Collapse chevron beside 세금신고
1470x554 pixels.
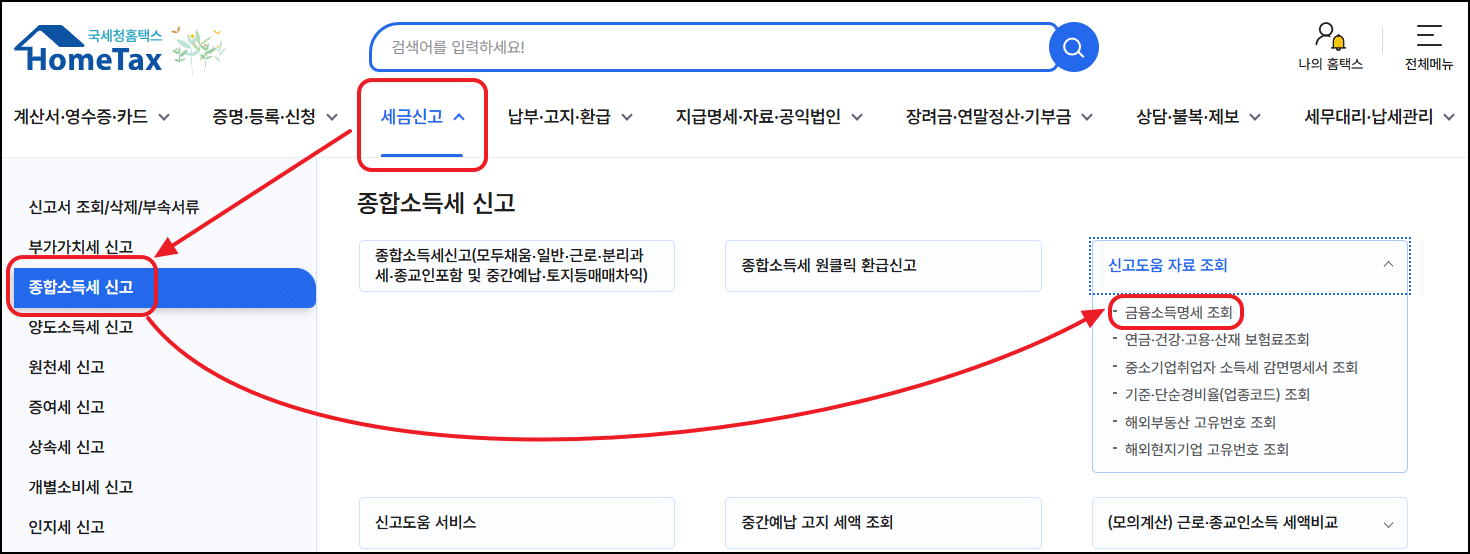pos(459,118)
